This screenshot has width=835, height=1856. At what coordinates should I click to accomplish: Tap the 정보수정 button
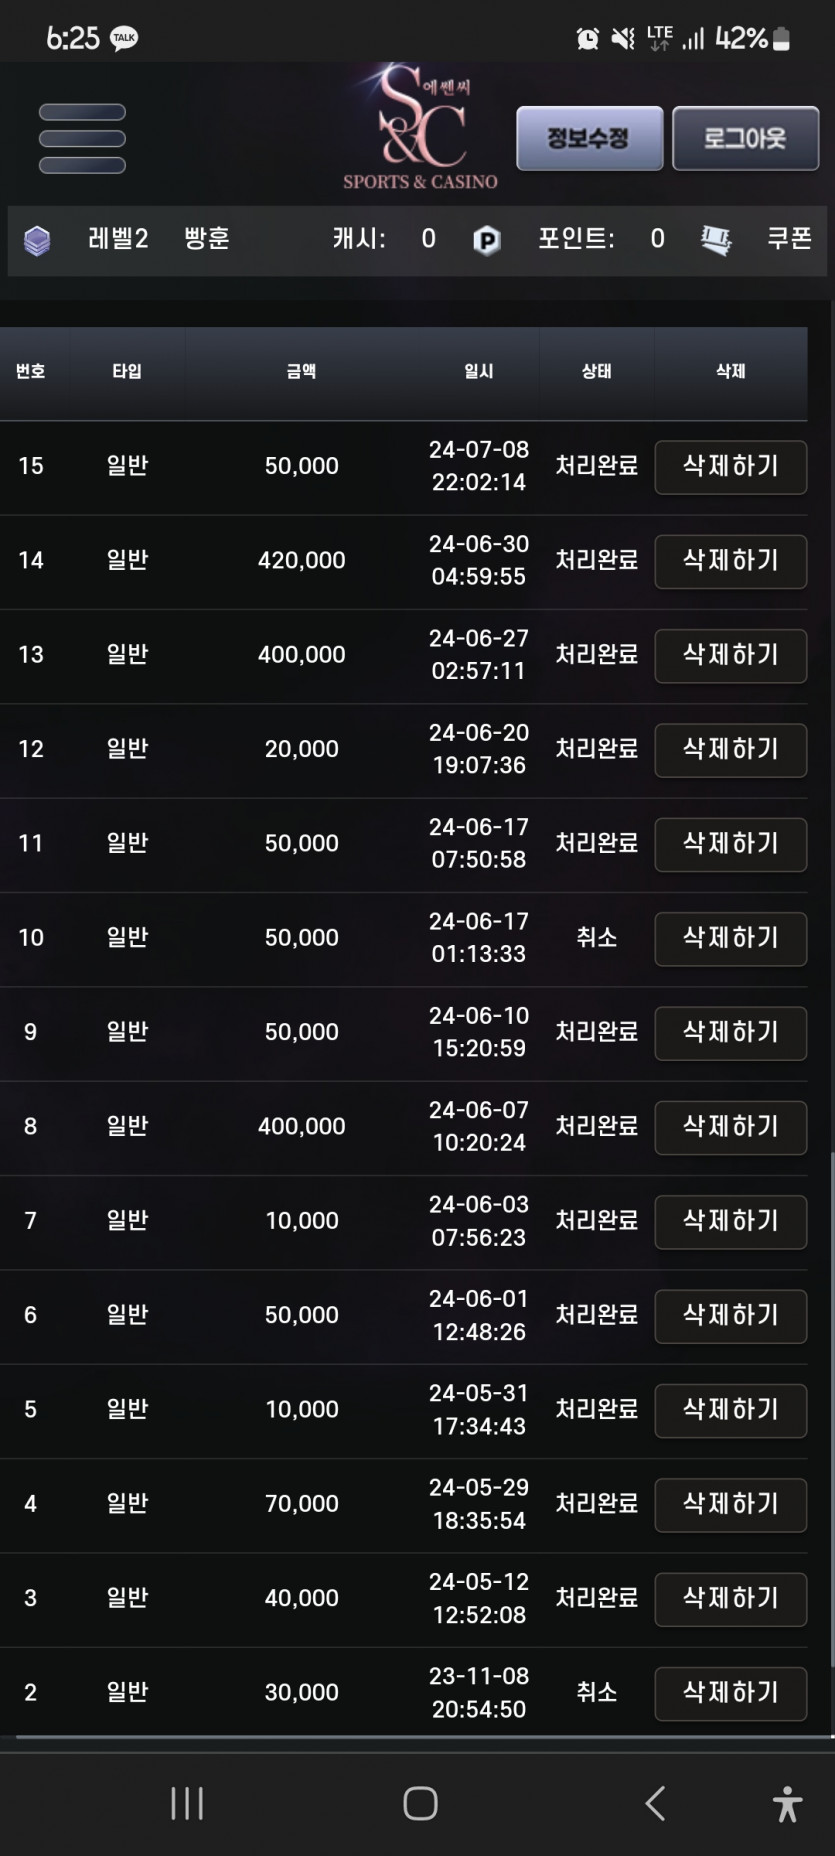coord(589,138)
